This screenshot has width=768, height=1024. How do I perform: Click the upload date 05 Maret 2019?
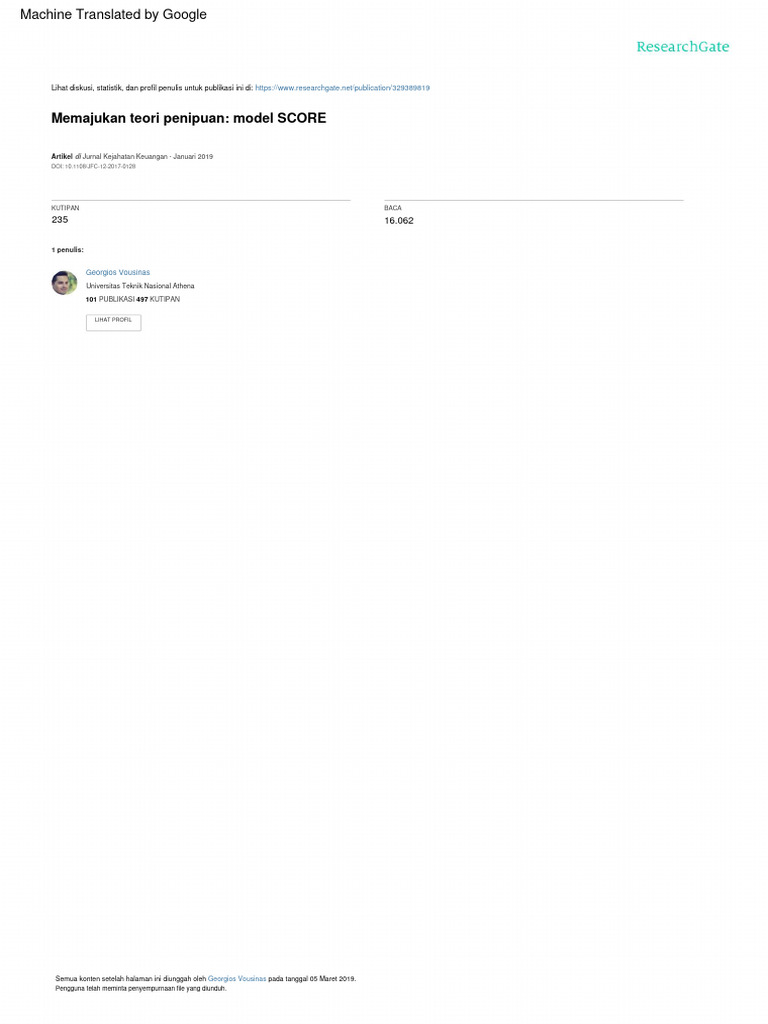coord(332,978)
